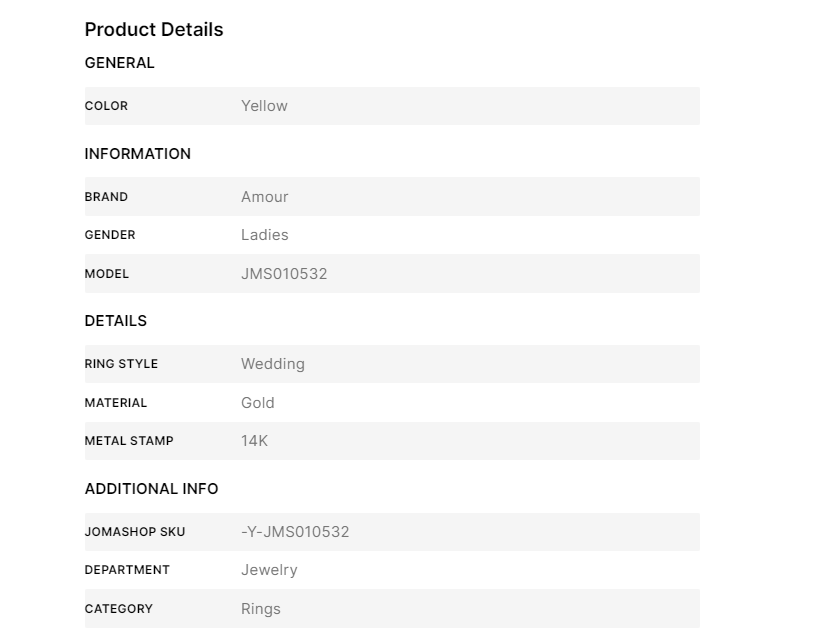Click the CATEGORY row label
The width and height of the screenshot is (826, 628).
pyautogui.click(x=119, y=609)
